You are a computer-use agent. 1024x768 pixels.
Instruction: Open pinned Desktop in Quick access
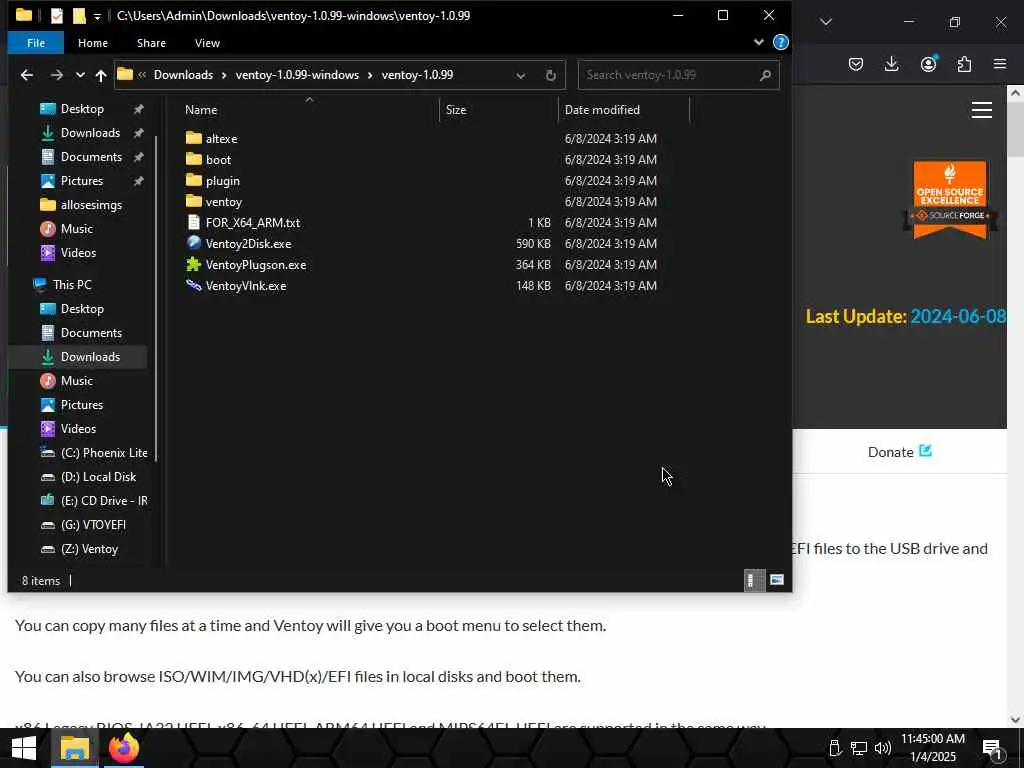pyautogui.click(x=82, y=109)
